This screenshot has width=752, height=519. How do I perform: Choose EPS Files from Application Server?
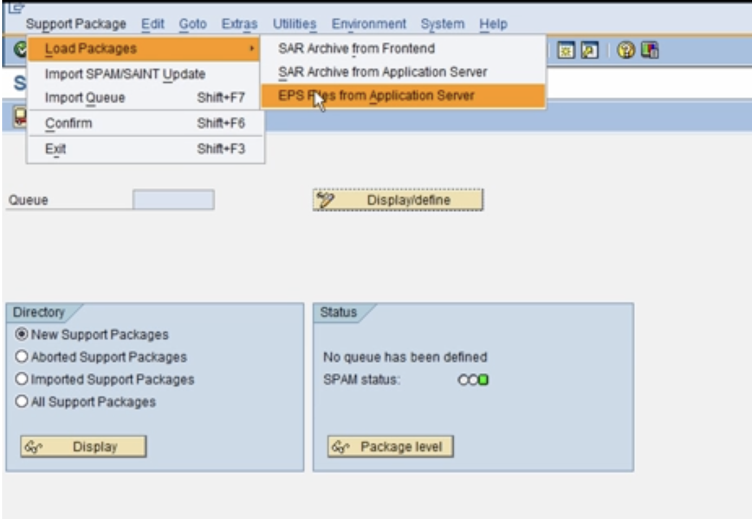tap(403, 95)
